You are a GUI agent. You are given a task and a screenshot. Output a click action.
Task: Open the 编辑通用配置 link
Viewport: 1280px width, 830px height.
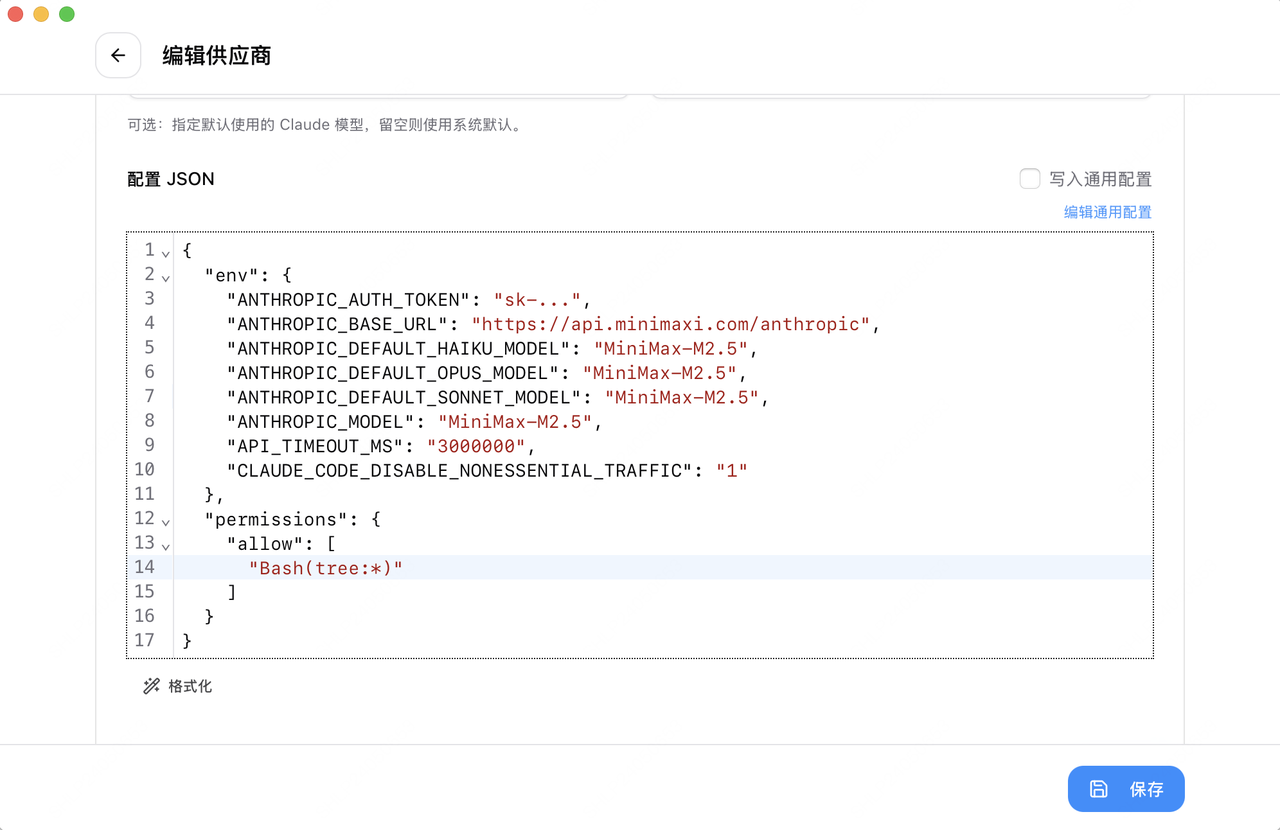point(1107,212)
